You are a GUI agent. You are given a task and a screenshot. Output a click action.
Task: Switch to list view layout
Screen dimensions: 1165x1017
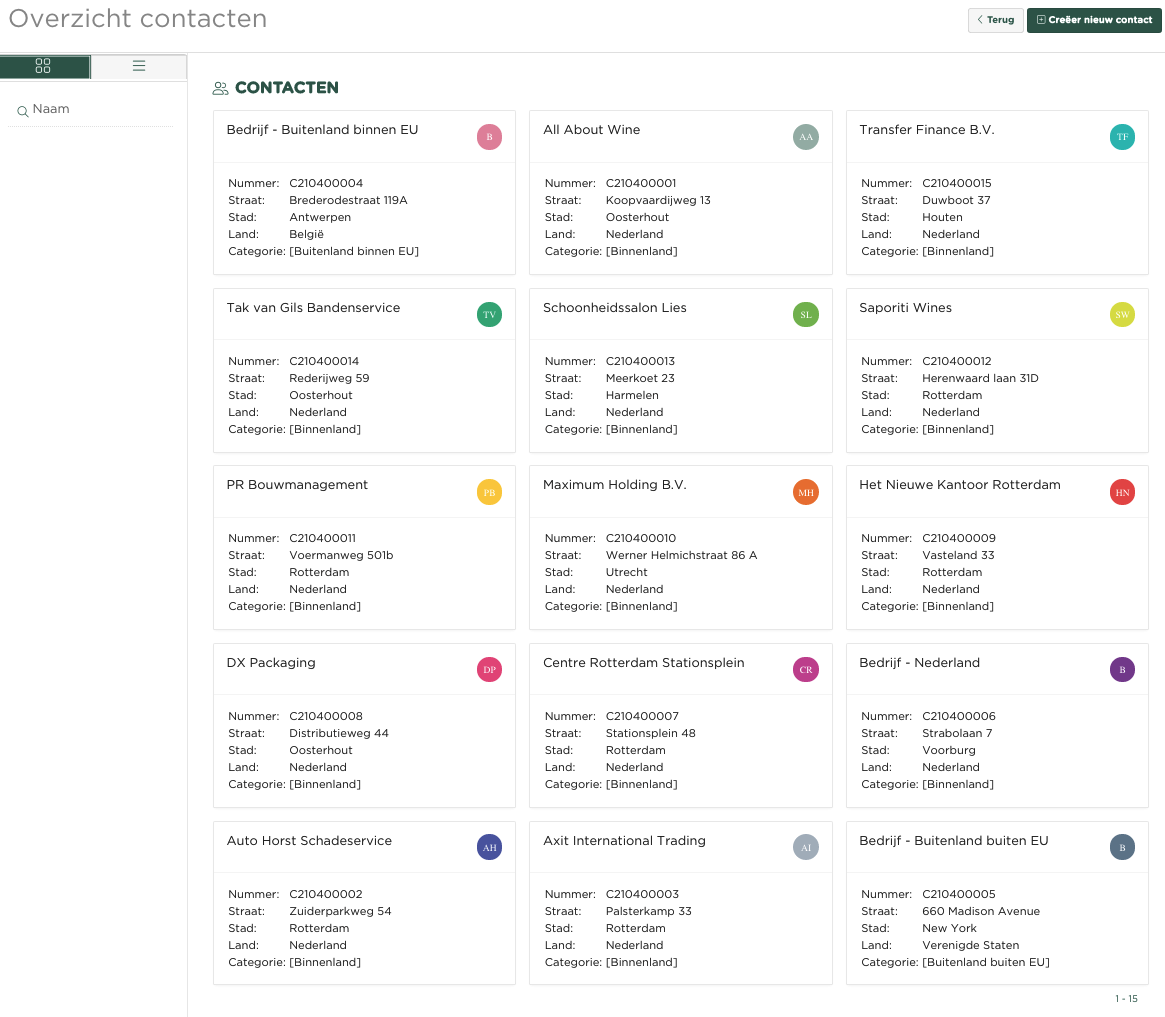(x=139, y=66)
